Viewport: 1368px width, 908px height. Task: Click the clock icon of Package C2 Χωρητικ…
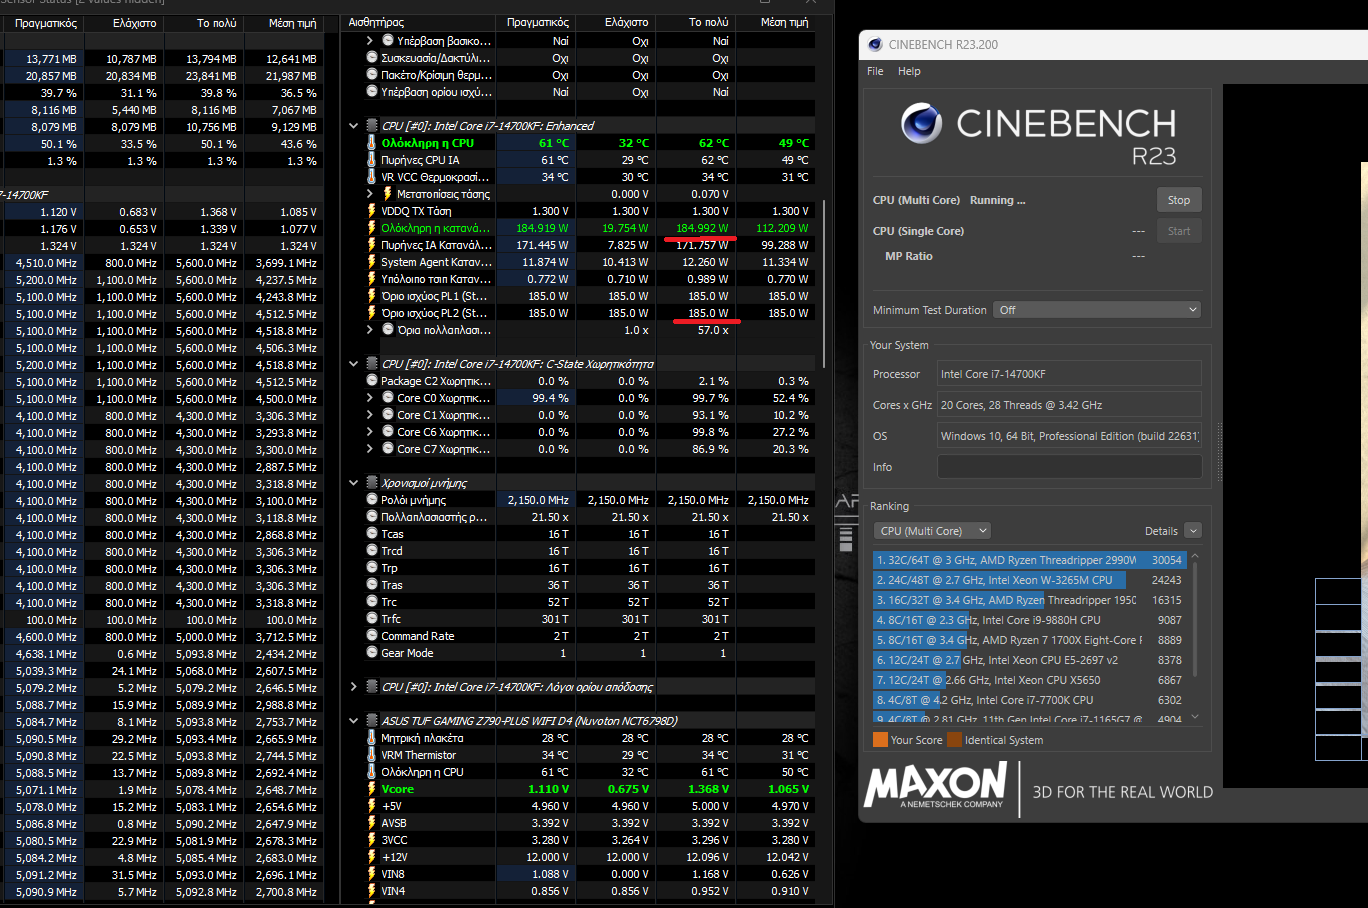(372, 381)
